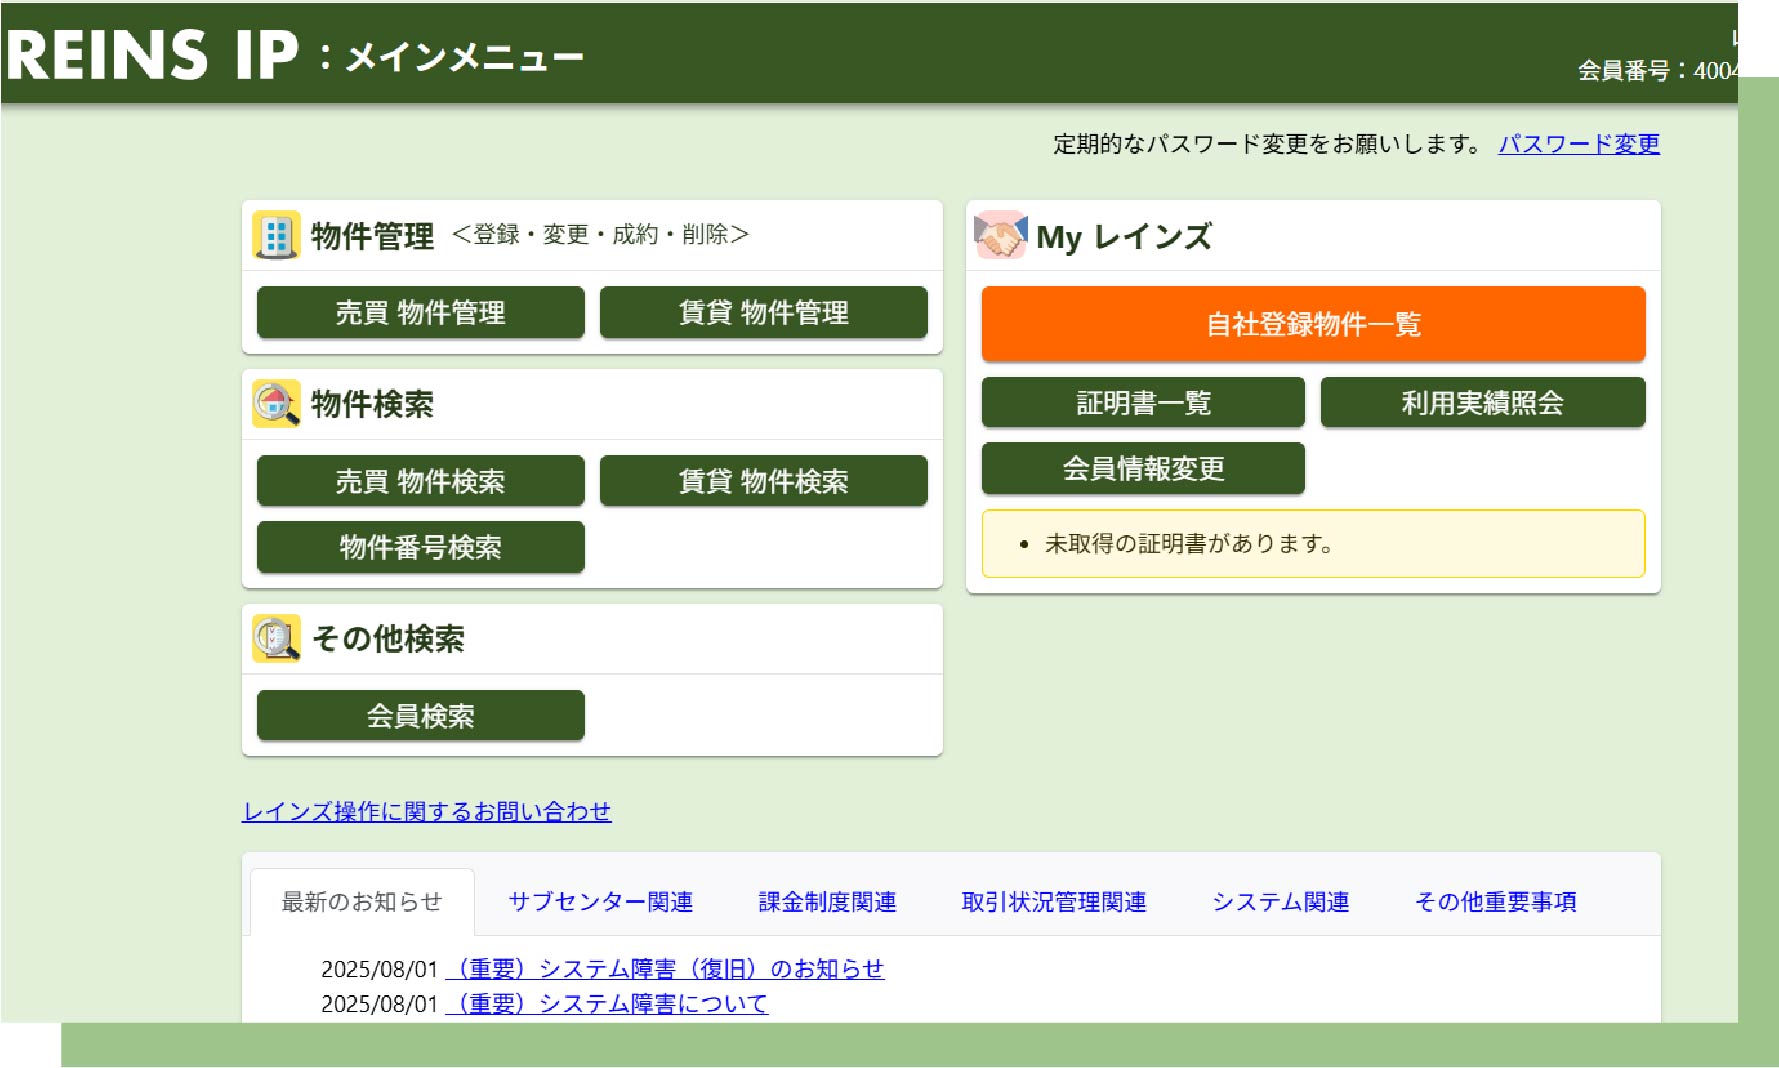This screenshot has width=1779, height=1068.
Task: Open 賃貸 物件管理
Action: (x=763, y=313)
